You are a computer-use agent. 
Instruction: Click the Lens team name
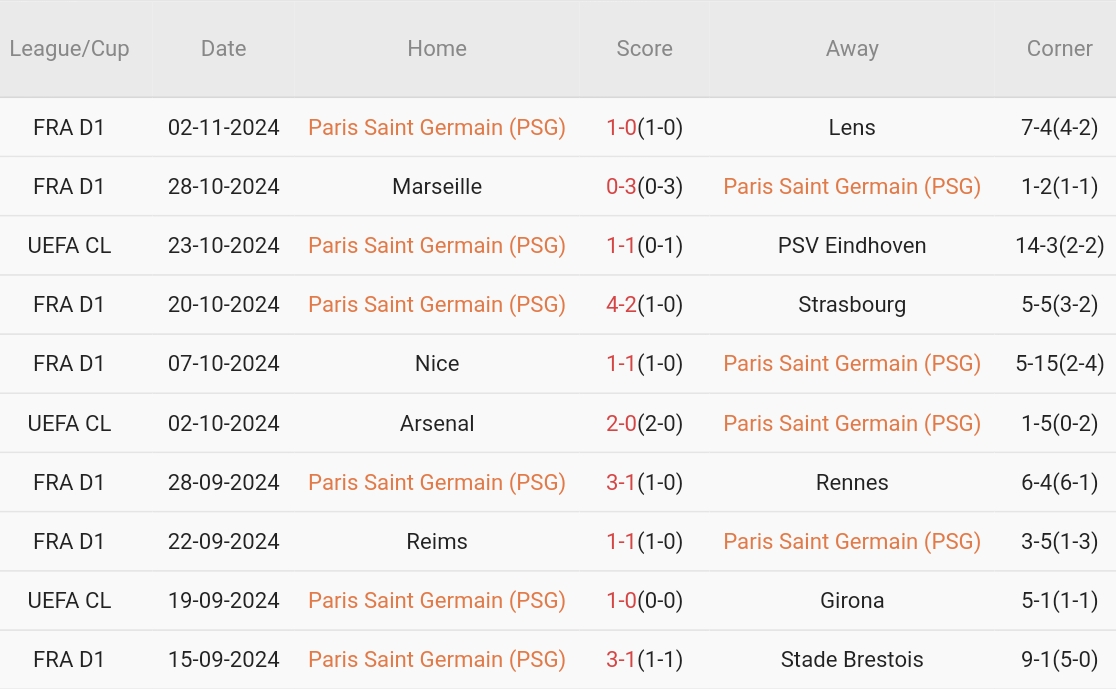(852, 127)
